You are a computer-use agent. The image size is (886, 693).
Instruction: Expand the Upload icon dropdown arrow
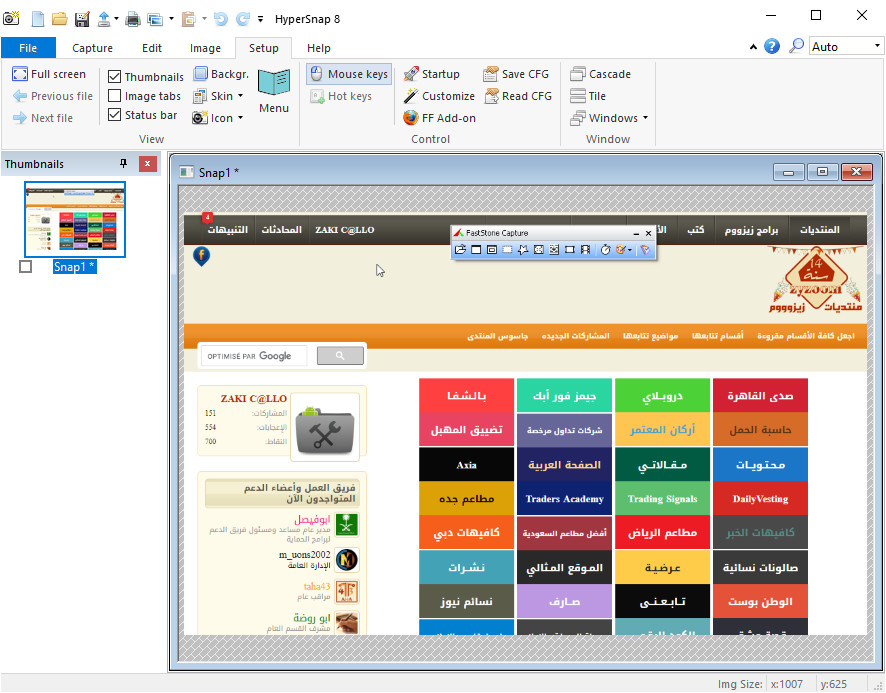116,19
